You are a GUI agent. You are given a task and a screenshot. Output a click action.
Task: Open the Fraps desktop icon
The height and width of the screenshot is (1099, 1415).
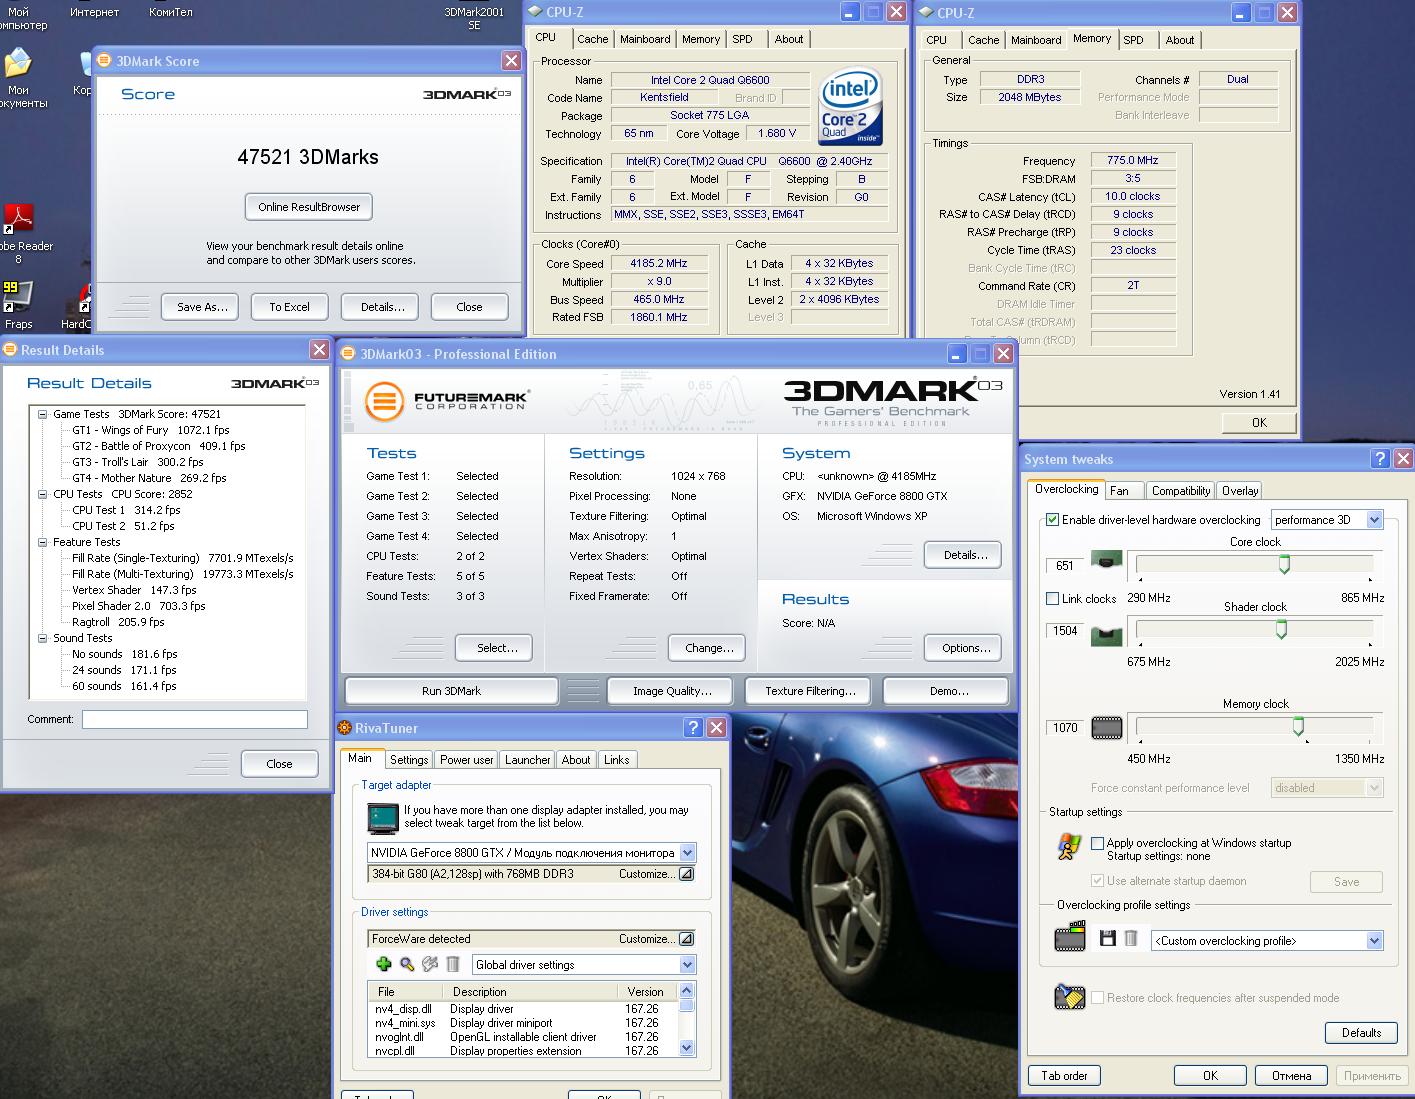click(x=18, y=305)
